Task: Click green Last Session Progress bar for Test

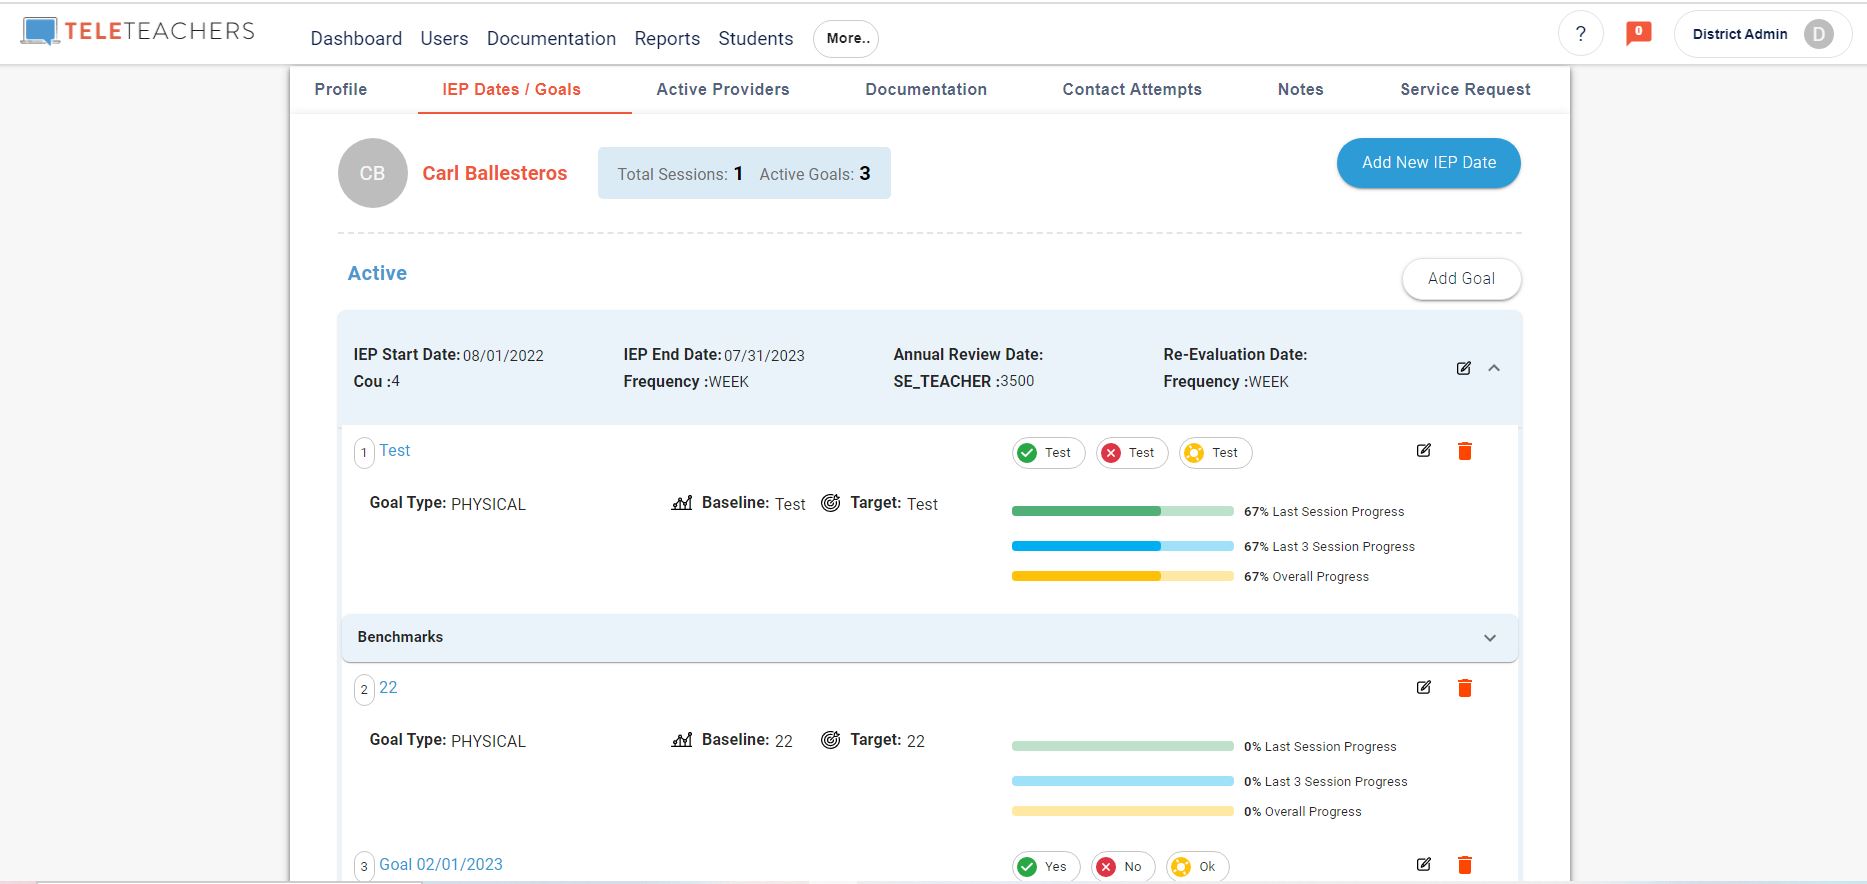Action: coord(1122,511)
